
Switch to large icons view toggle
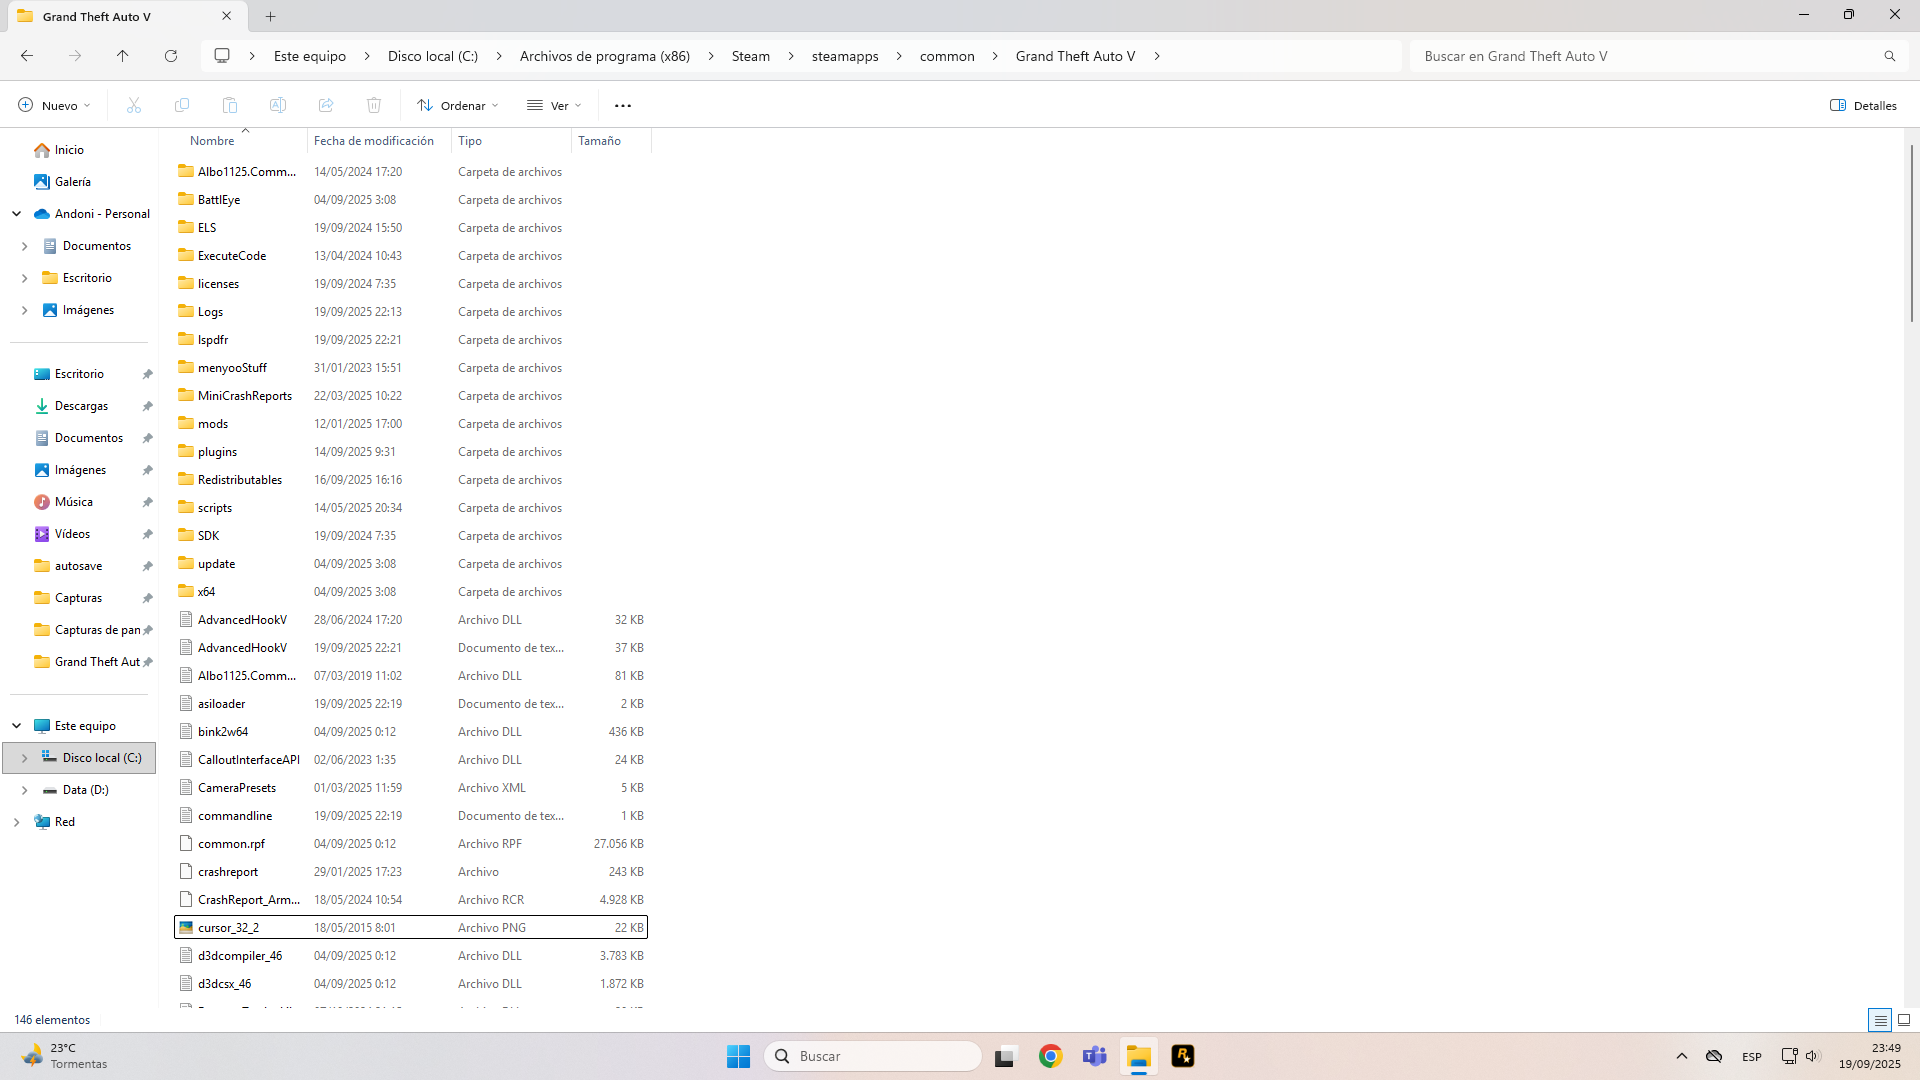point(1904,1020)
